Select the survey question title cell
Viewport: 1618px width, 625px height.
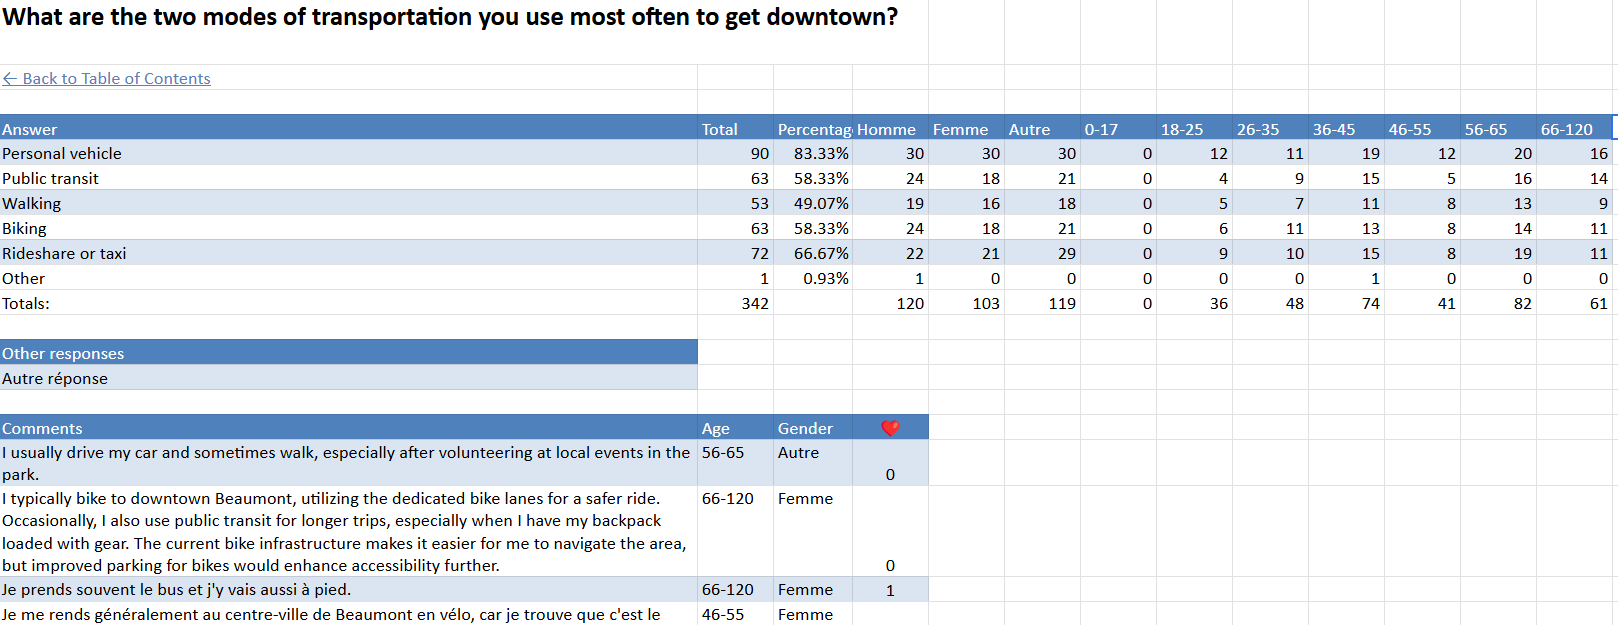click(450, 18)
